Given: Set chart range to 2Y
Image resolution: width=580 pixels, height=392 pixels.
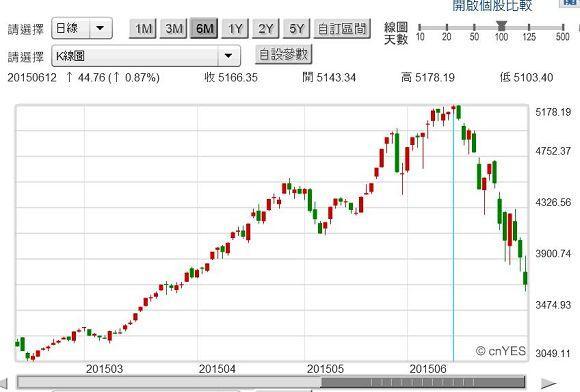Looking at the screenshot, I should (x=266, y=28).
